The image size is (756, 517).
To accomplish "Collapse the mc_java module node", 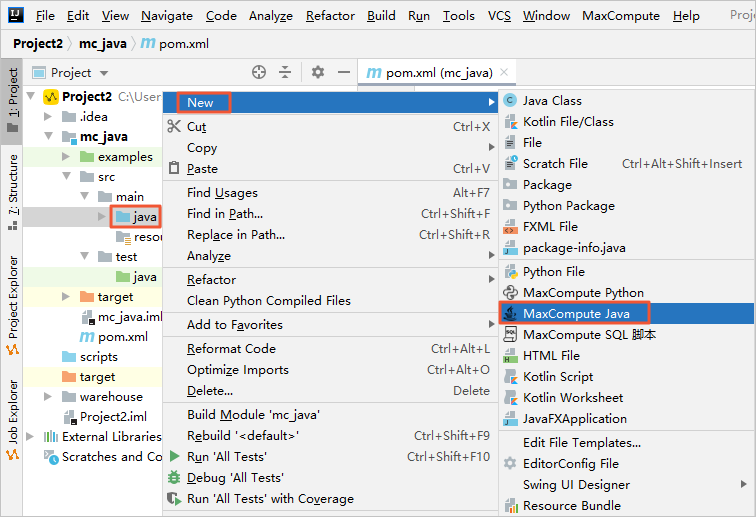I will [48, 136].
